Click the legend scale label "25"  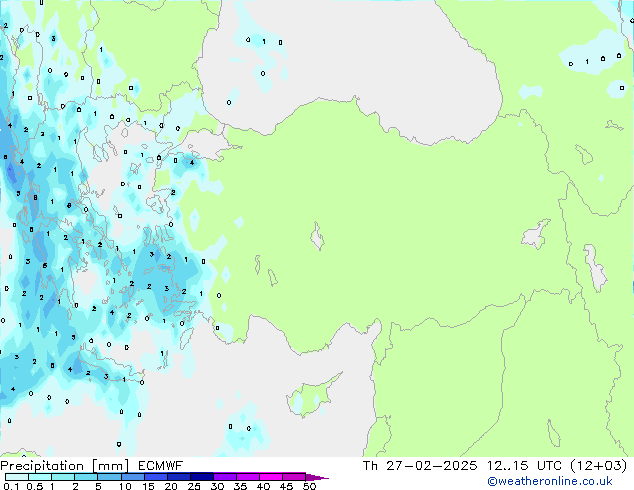click(x=194, y=486)
